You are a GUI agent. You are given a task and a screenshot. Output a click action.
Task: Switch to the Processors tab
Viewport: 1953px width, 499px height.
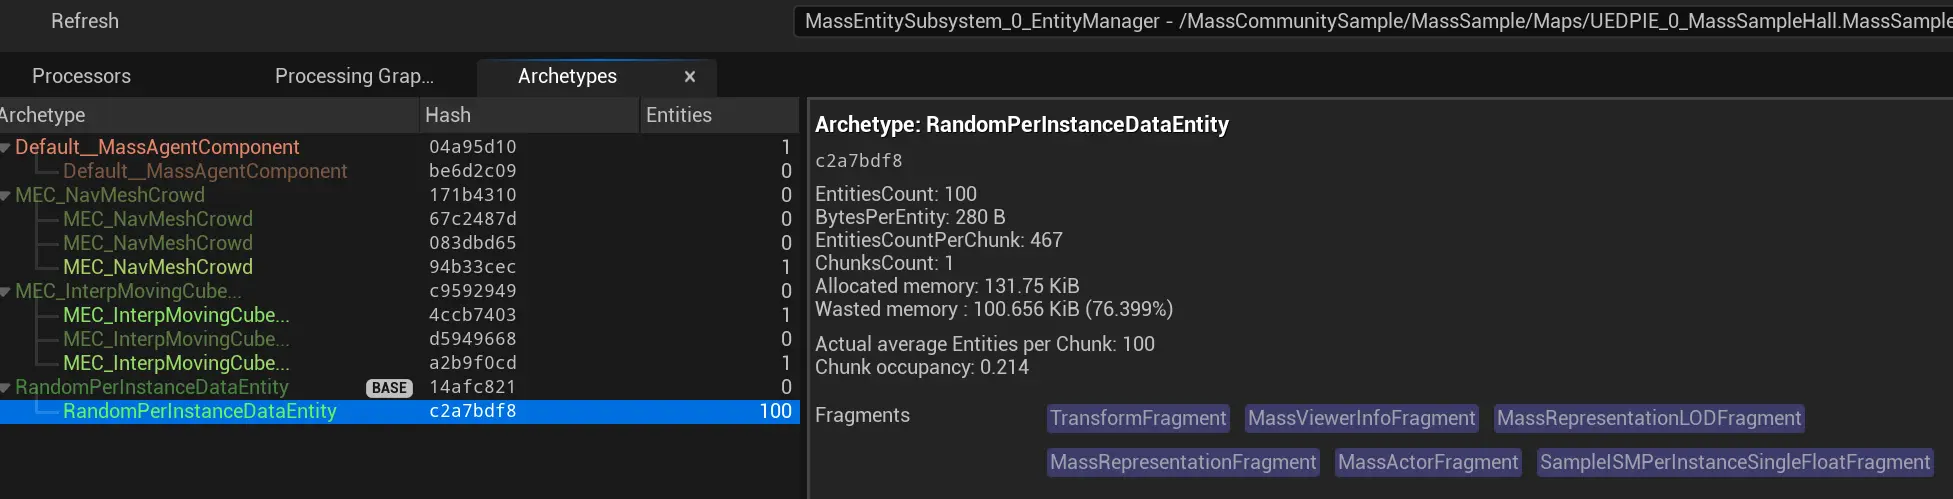(x=81, y=76)
